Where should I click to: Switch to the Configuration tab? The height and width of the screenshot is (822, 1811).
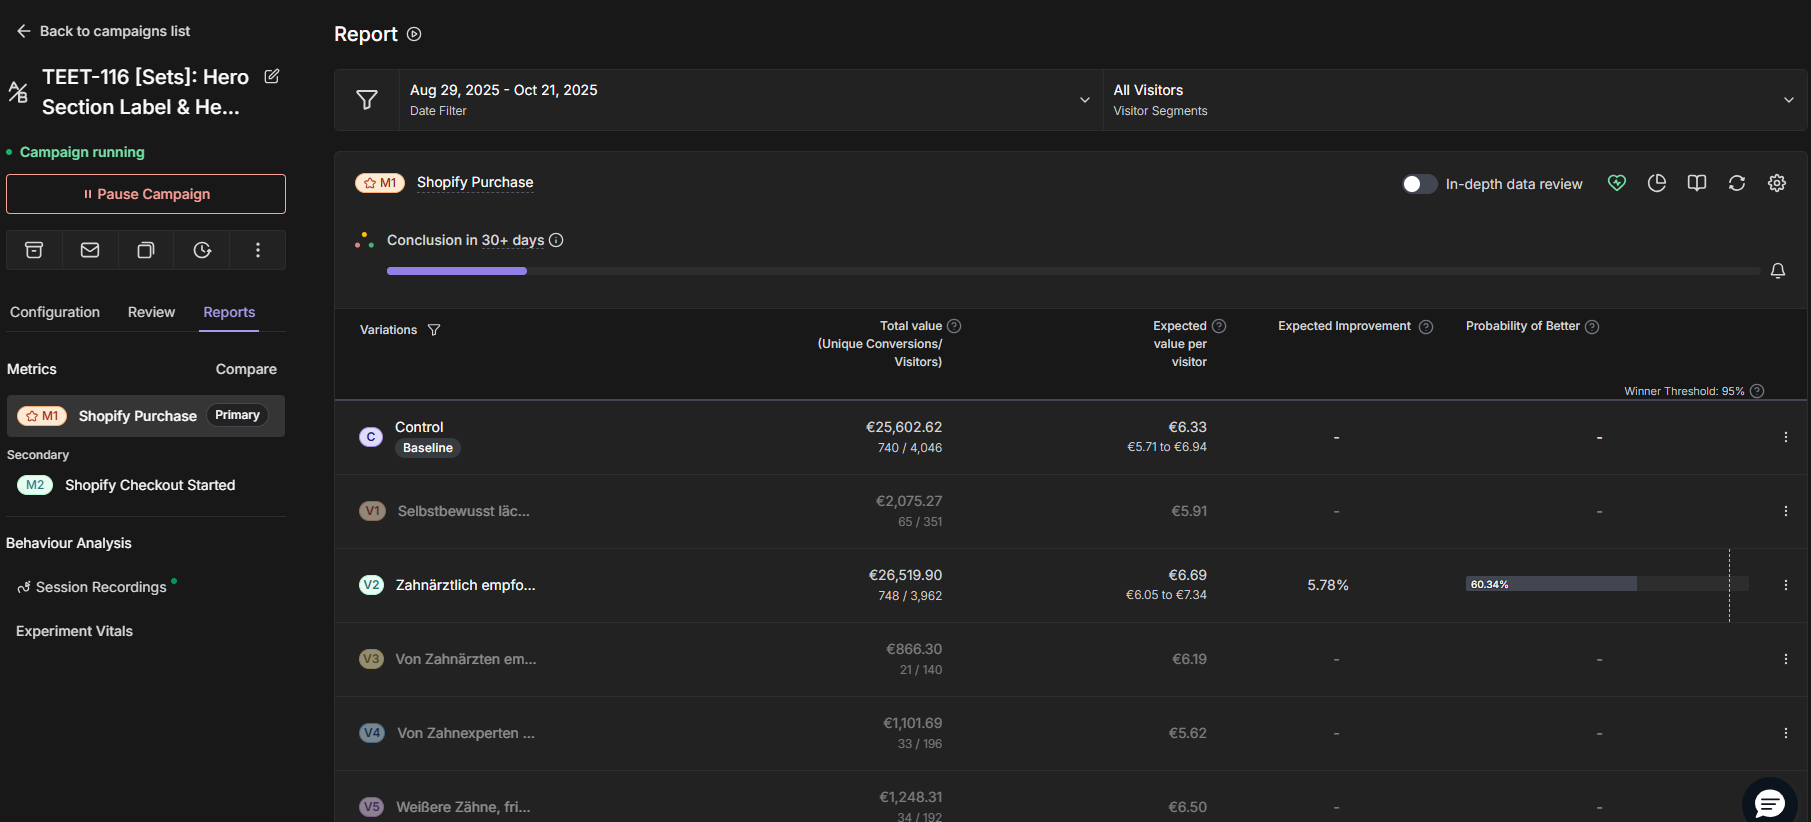coord(55,312)
